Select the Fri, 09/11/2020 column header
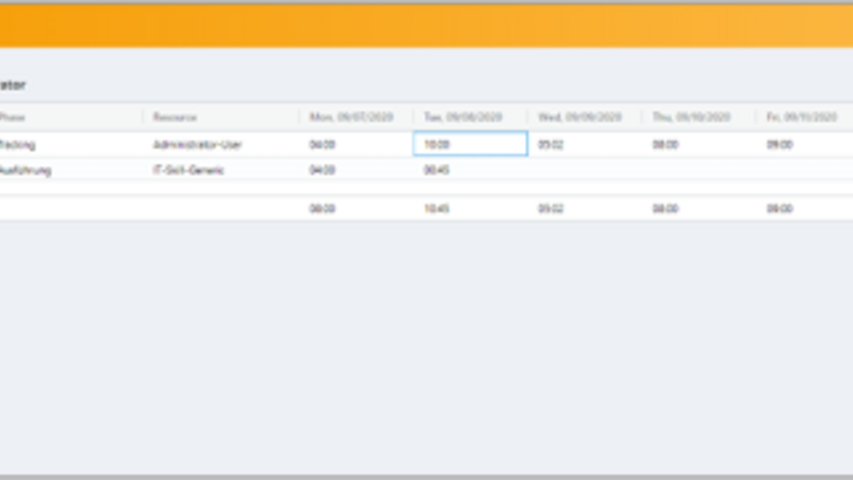 pyautogui.click(x=802, y=117)
